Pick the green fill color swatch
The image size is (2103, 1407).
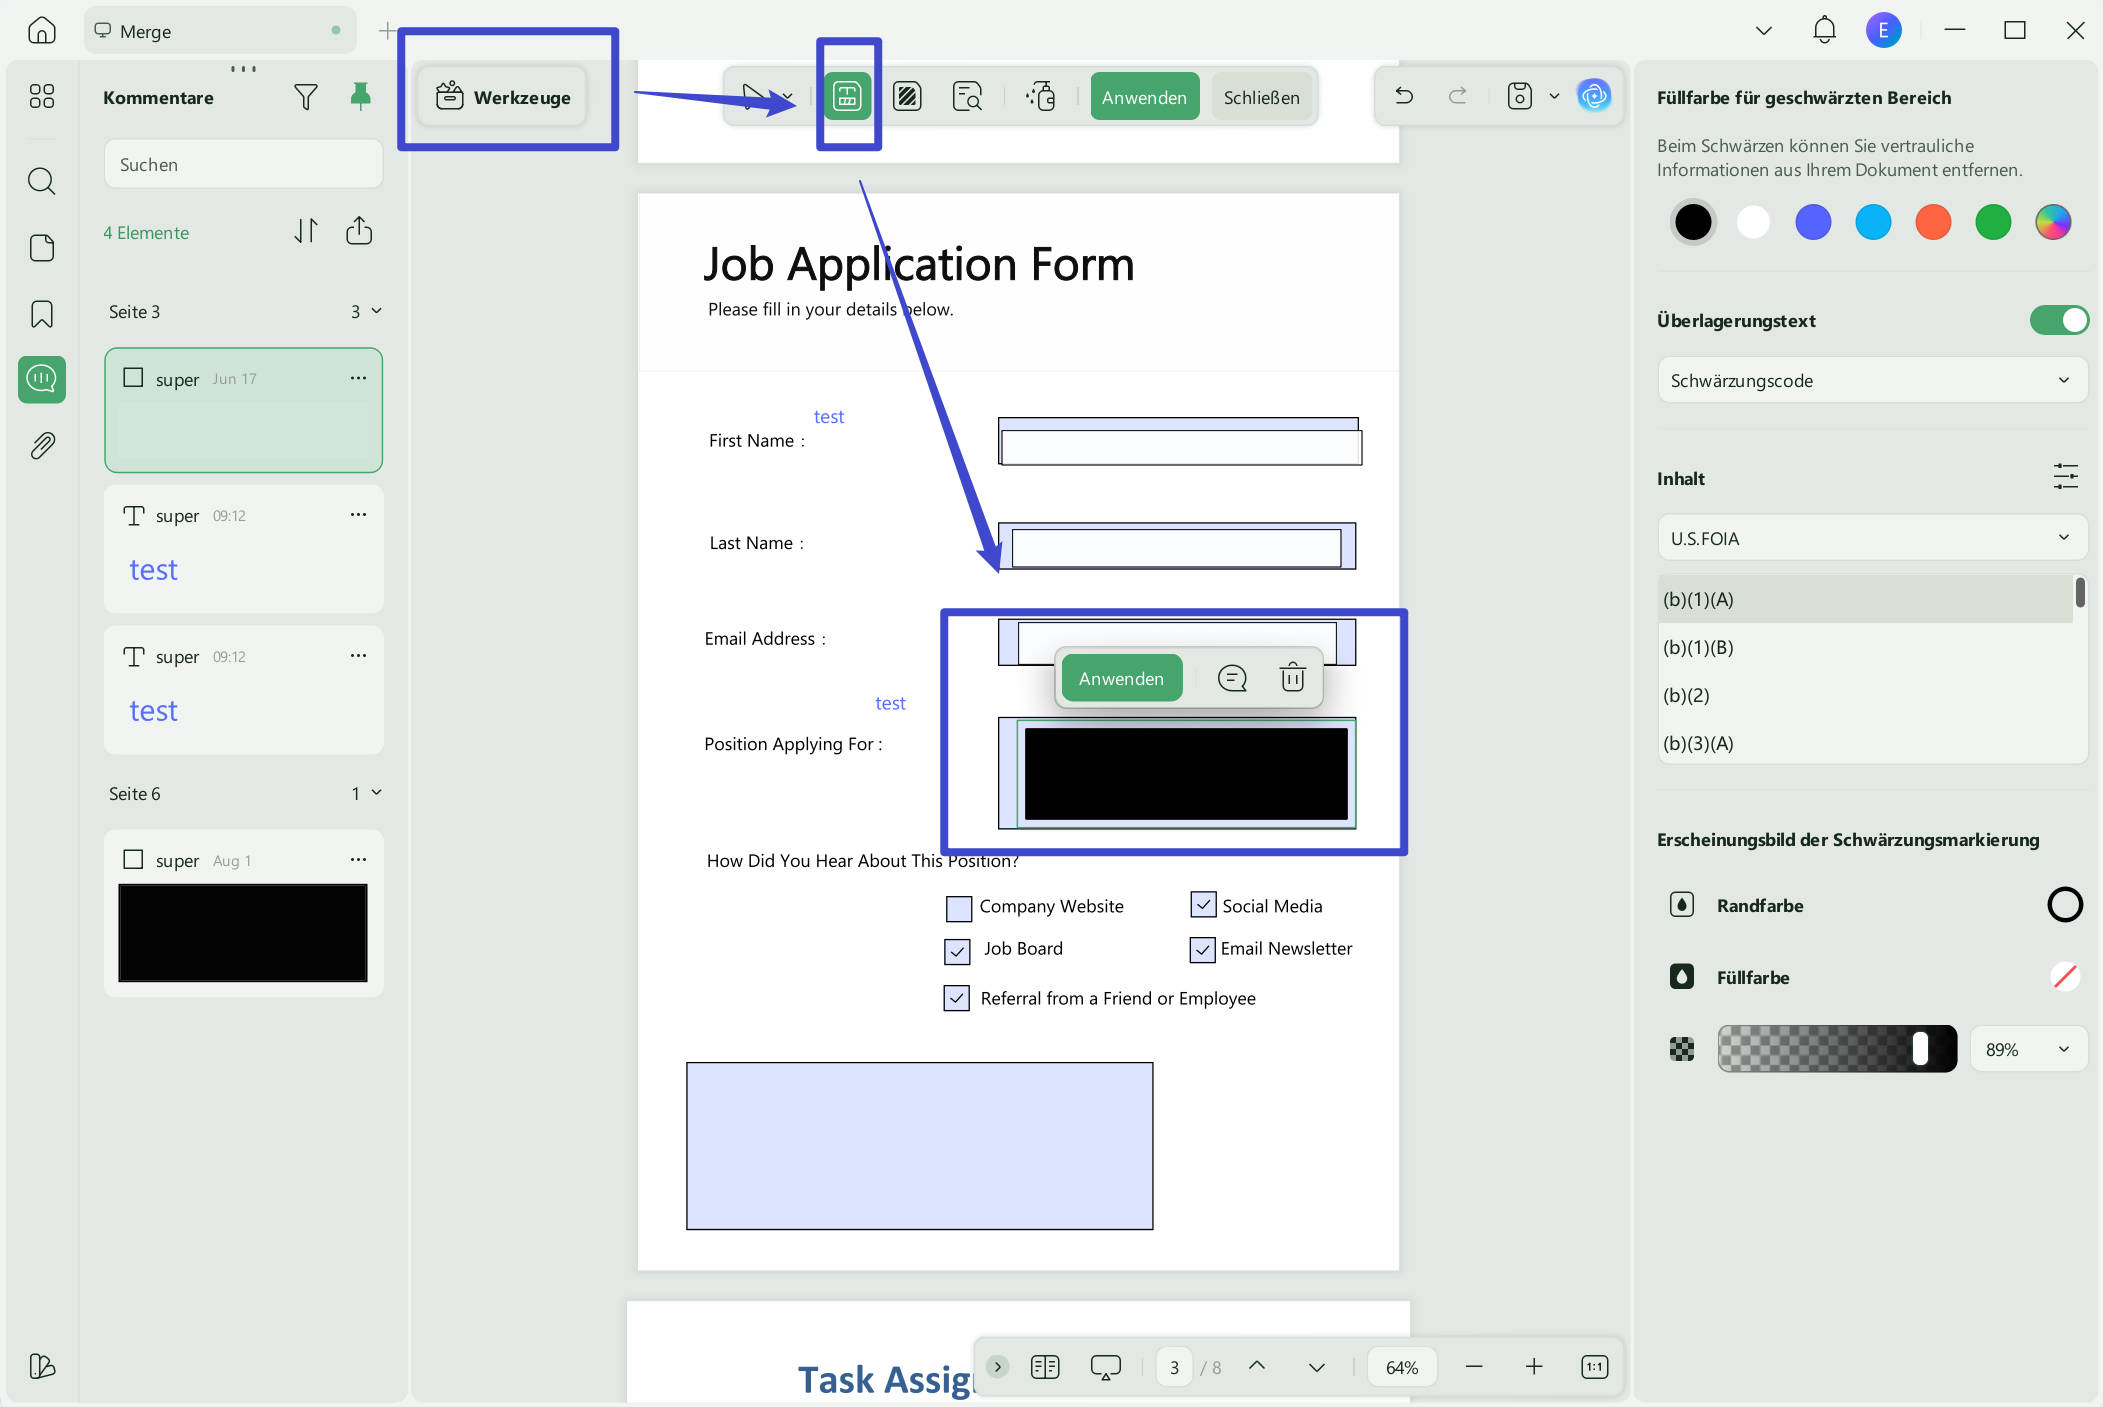[1993, 222]
